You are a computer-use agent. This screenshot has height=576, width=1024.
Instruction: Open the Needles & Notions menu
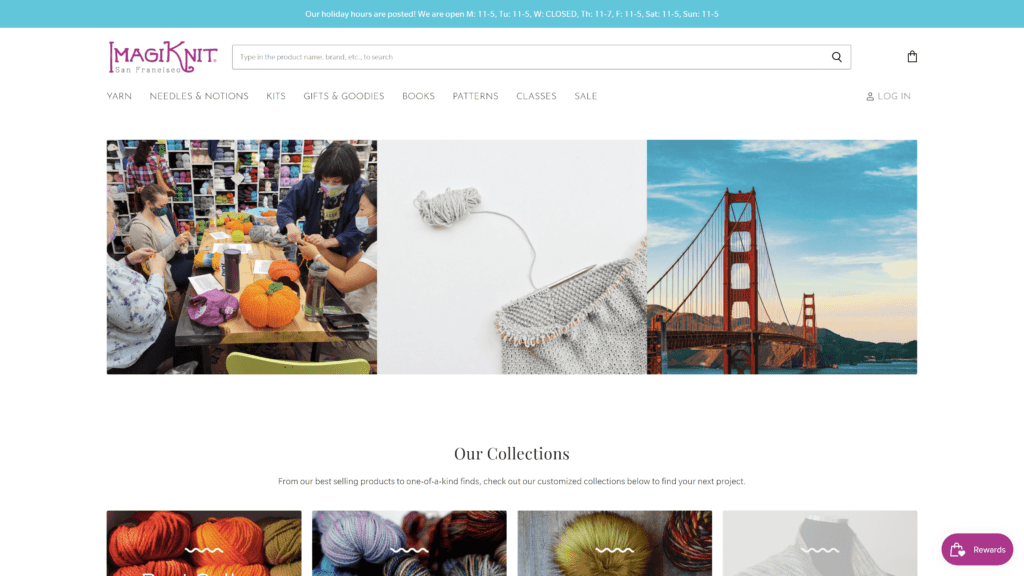click(199, 96)
